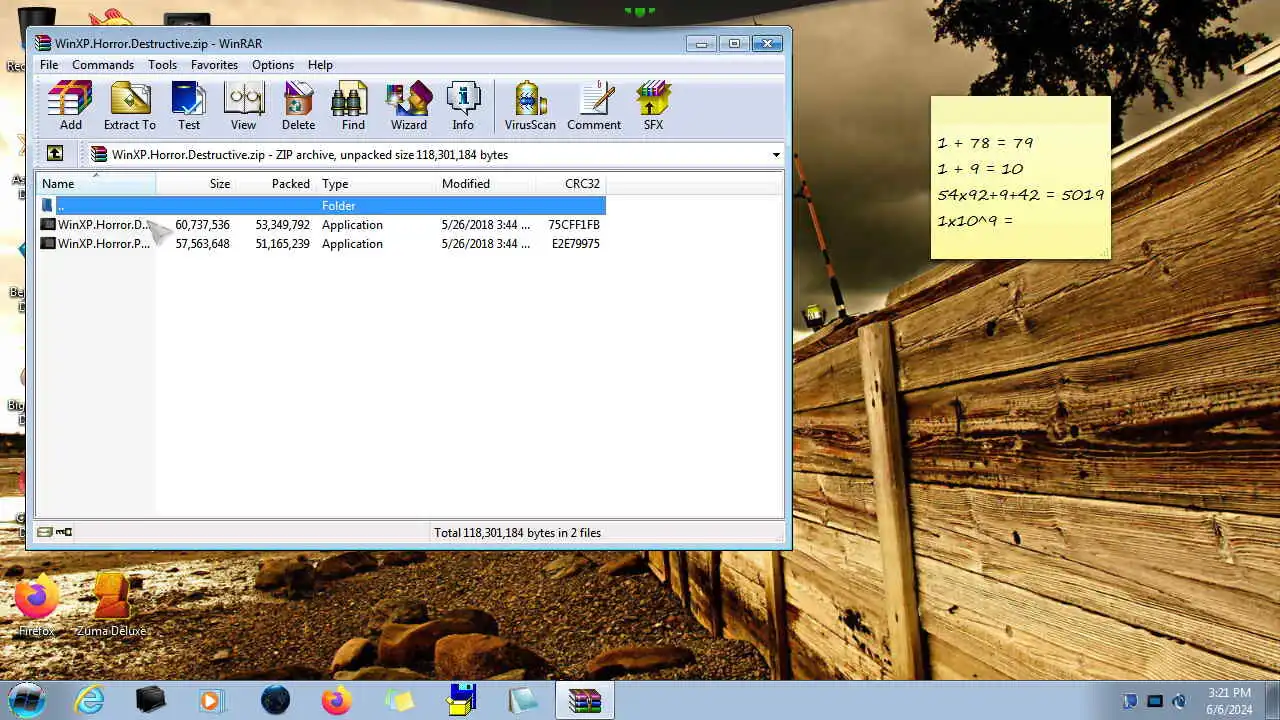Click the archive path address field
1280x720 pixels.
coord(435,155)
